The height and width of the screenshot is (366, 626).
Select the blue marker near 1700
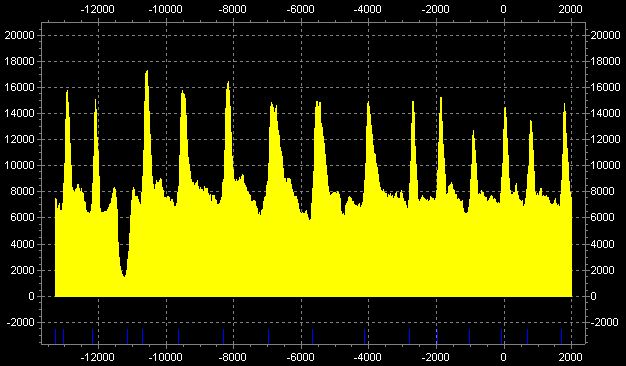click(561, 336)
